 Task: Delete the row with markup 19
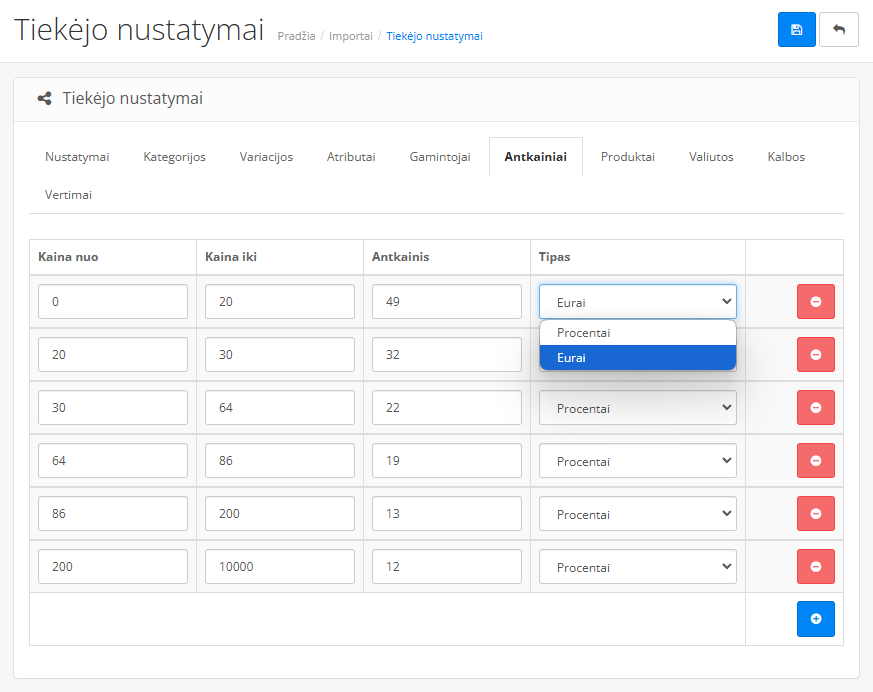click(x=815, y=461)
